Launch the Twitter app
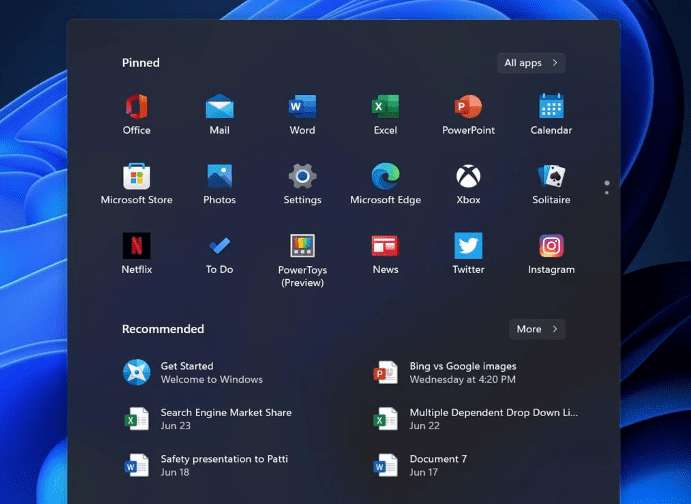Screen dimensions: 691x504 pos(468,253)
